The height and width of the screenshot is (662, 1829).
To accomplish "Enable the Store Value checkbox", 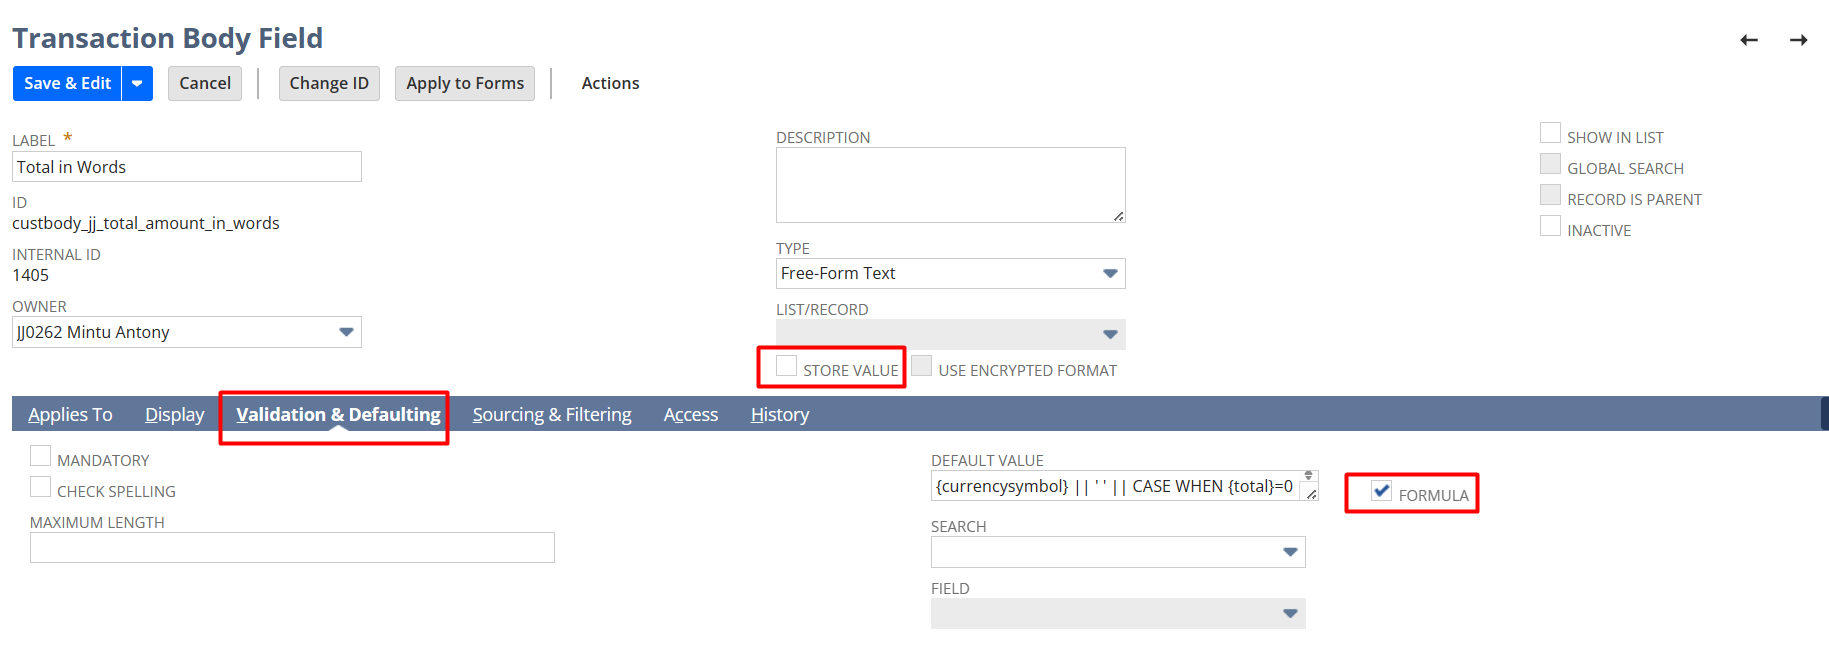I will [x=787, y=367].
